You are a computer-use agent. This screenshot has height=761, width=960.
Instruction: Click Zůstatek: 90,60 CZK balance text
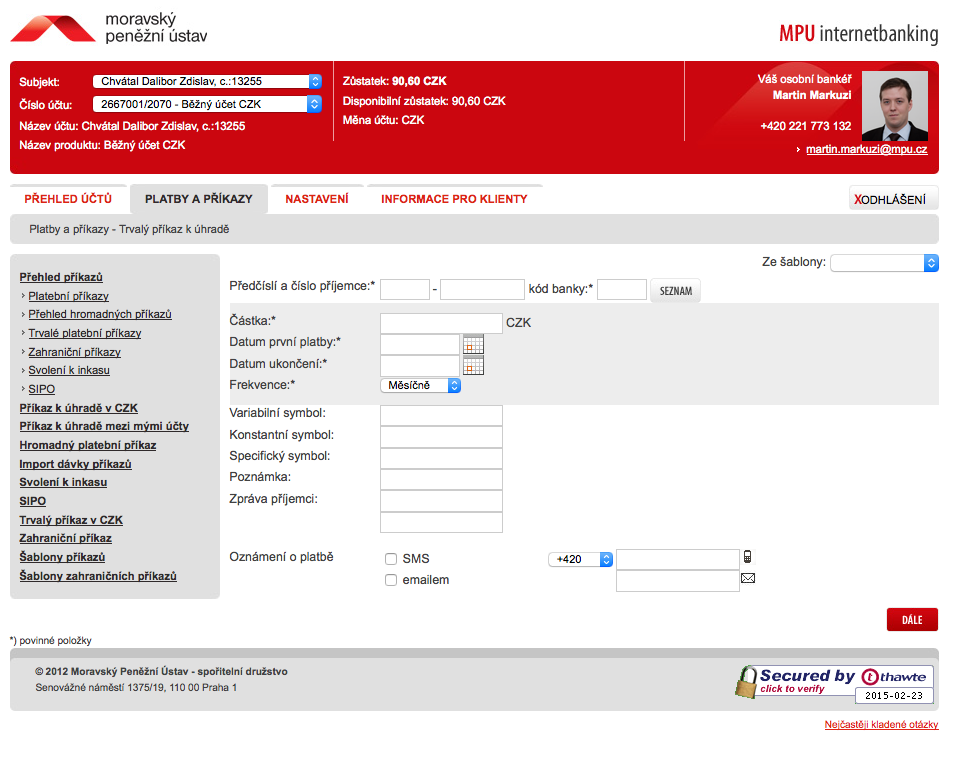pos(394,81)
